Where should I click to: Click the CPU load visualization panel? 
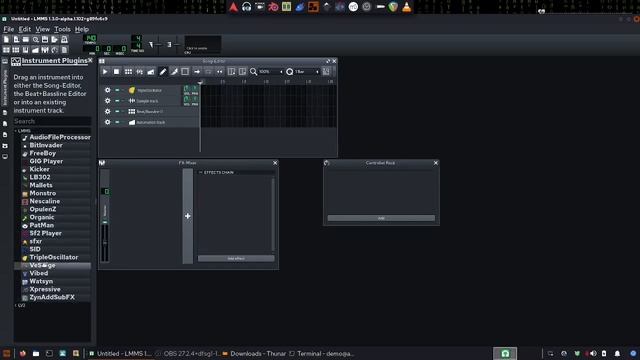point(203,44)
